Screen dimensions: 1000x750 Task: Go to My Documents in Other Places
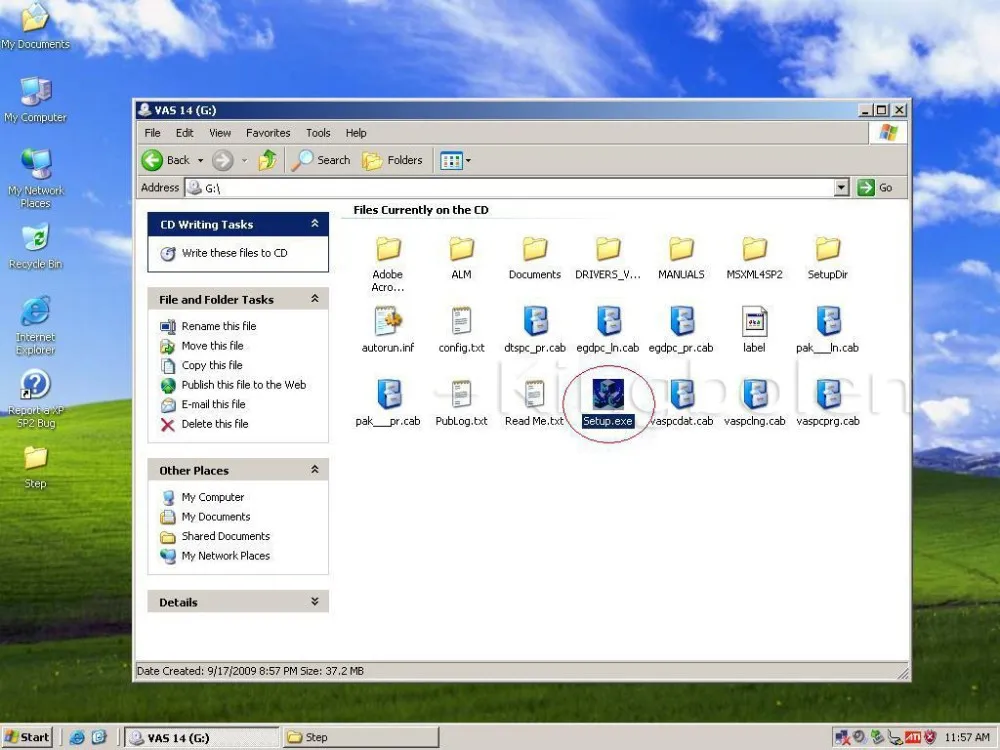coord(216,517)
